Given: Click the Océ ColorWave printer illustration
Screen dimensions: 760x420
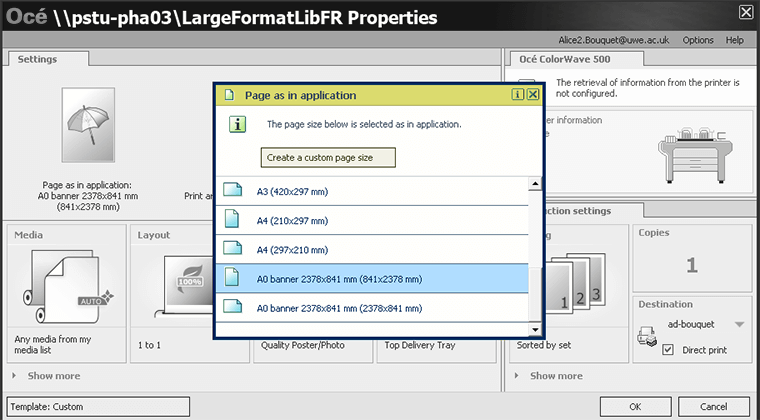Looking at the screenshot, I should (695, 155).
